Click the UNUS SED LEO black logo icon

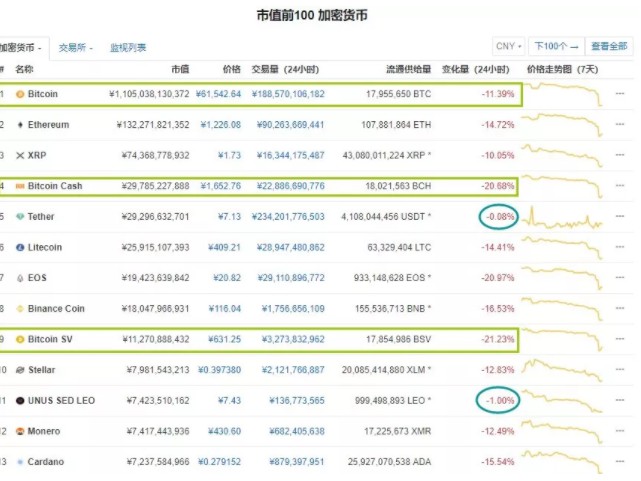20,400
